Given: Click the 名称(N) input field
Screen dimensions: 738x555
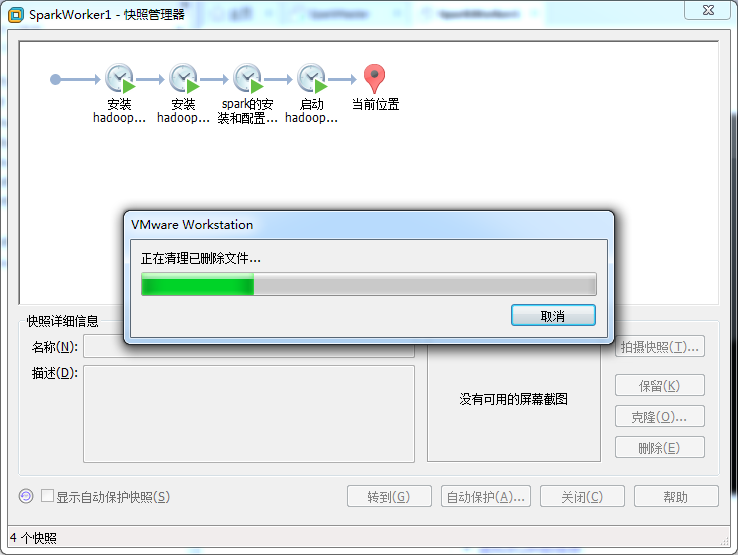Looking at the screenshot, I should coord(249,347).
